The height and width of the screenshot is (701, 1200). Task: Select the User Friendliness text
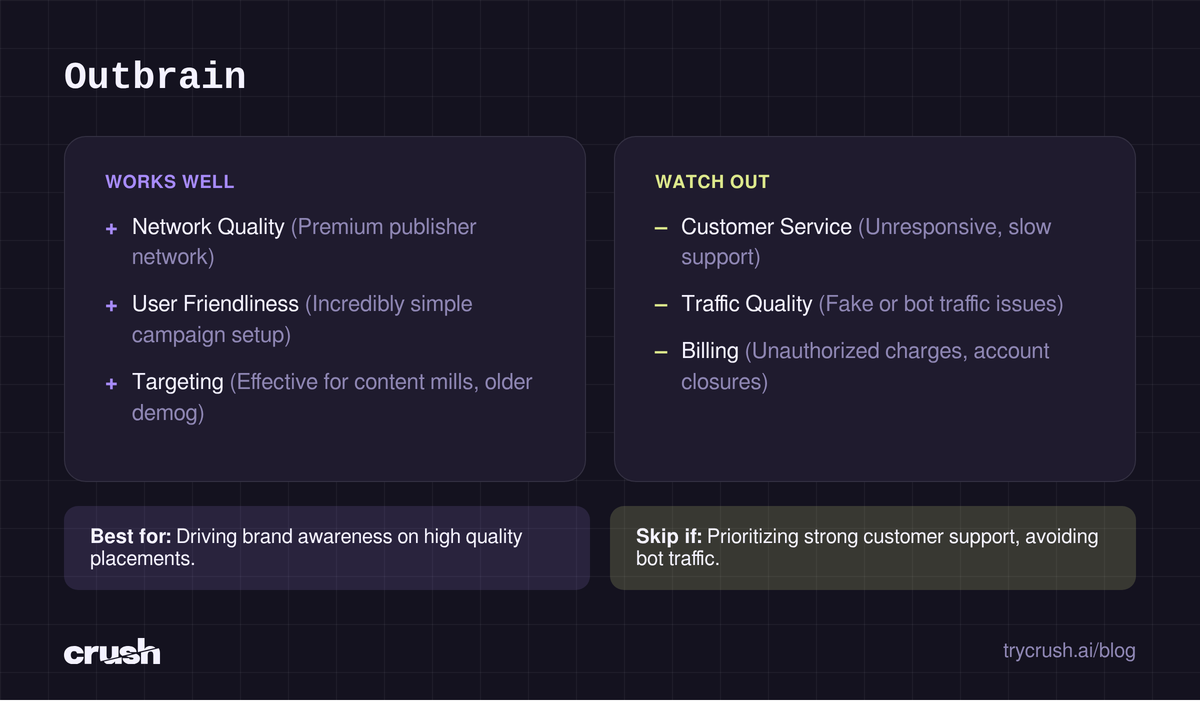[x=215, y=303]
